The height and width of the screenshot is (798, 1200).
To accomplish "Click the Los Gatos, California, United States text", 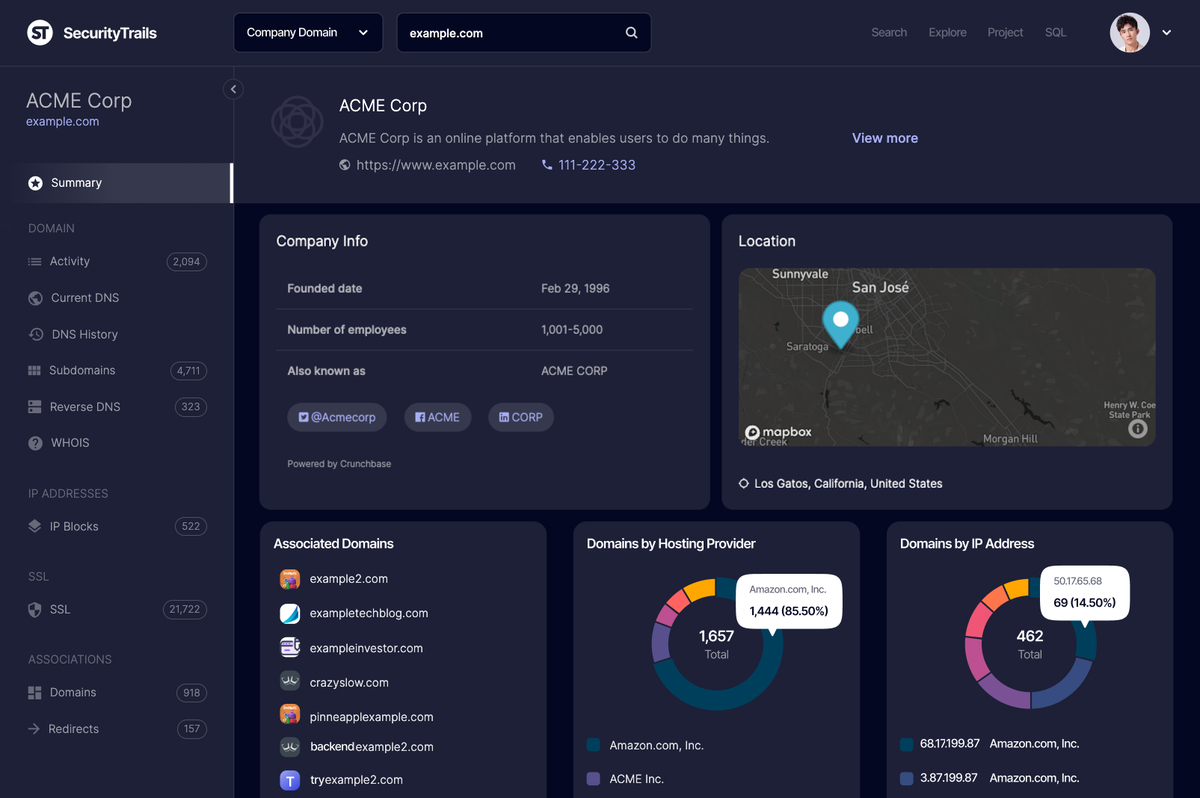I will point(848,484).
